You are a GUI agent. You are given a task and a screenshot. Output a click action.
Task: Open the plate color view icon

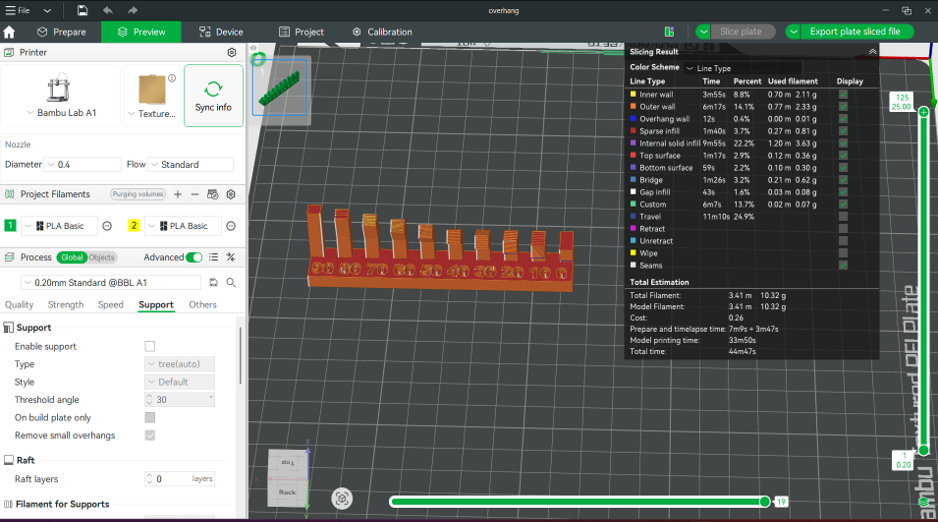[x=669, y=32]
